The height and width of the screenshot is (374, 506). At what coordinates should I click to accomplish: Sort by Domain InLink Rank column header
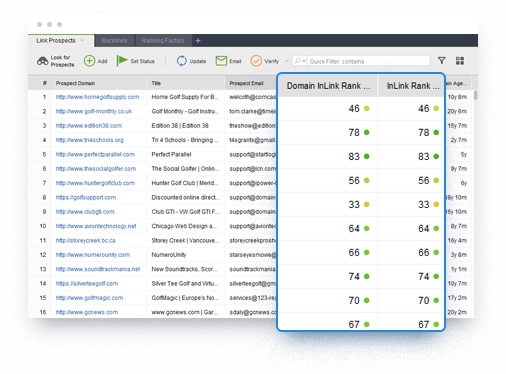[328, 86]
